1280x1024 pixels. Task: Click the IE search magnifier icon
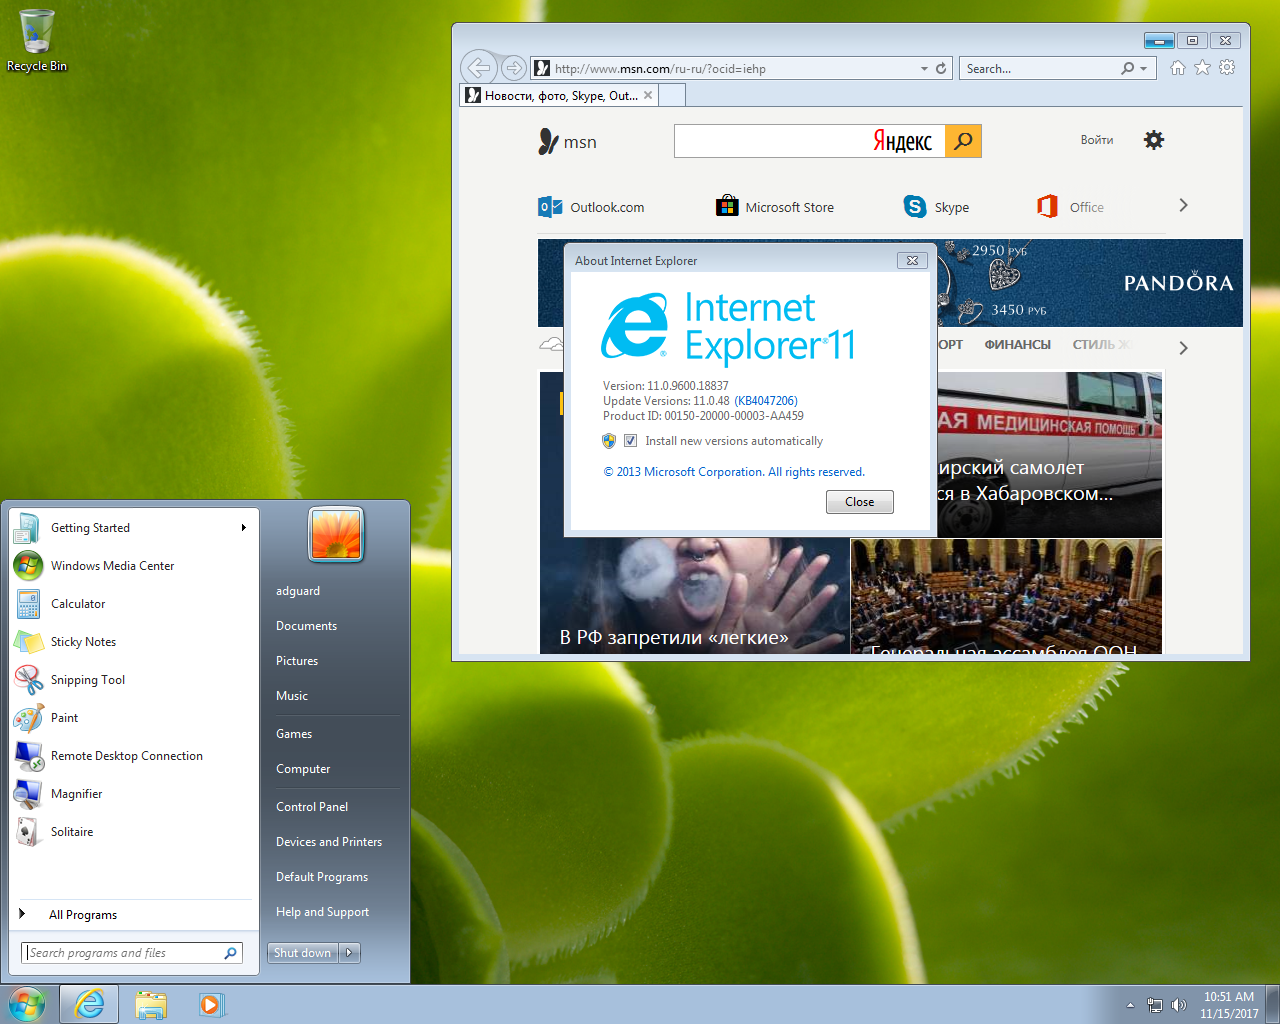click(1128, 68)
